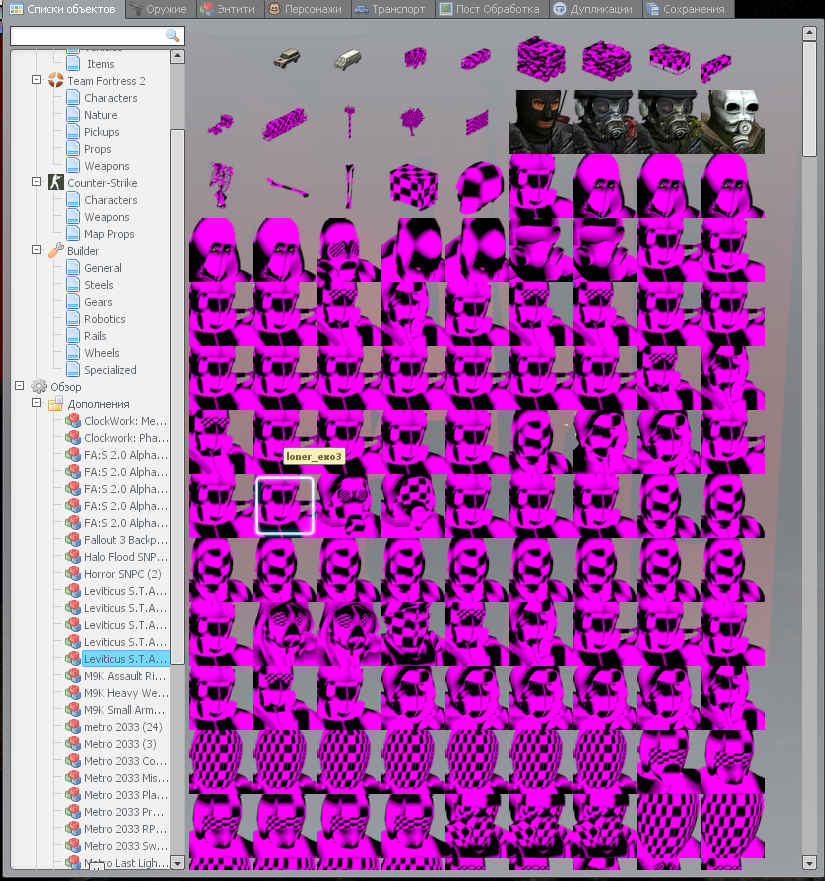Click the car icon on Транспорт tab
This screenshot has width=825, height=881.
pyautogui.click(x=361, y=9)
